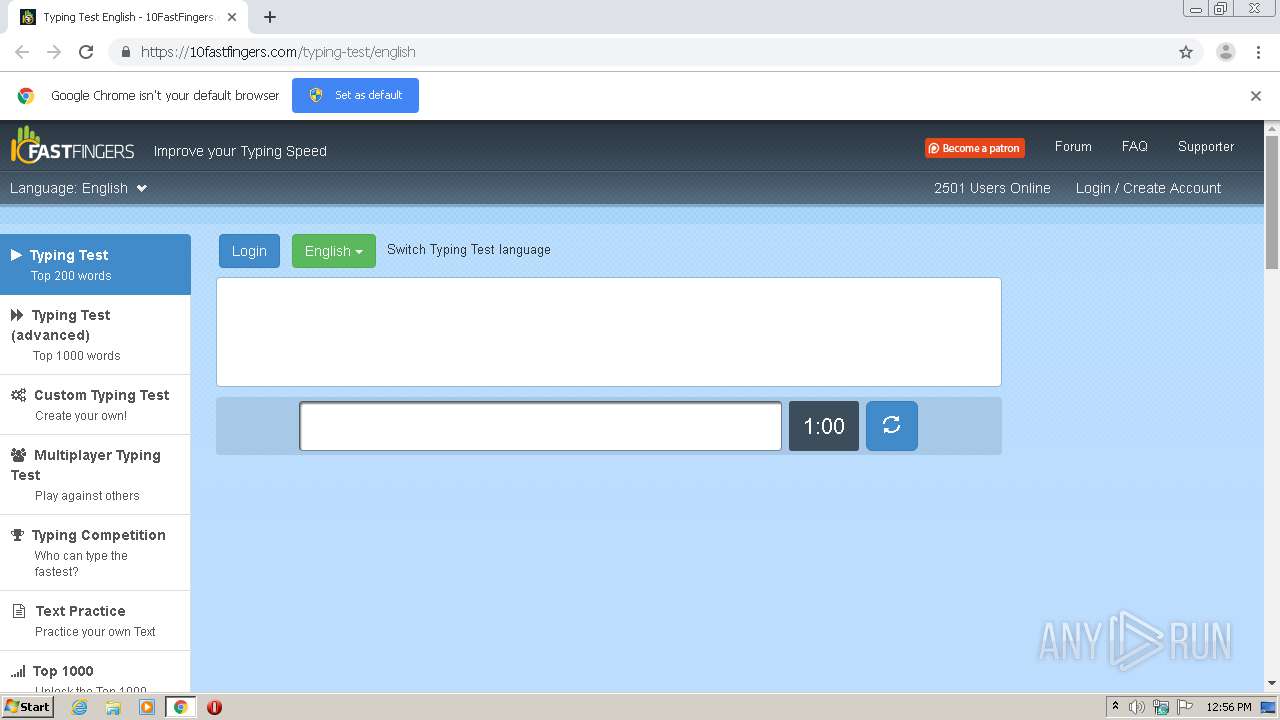The image size is (1280, 720).
Task: Click the page vertical scrollbar thumb
Action: 1272,202
